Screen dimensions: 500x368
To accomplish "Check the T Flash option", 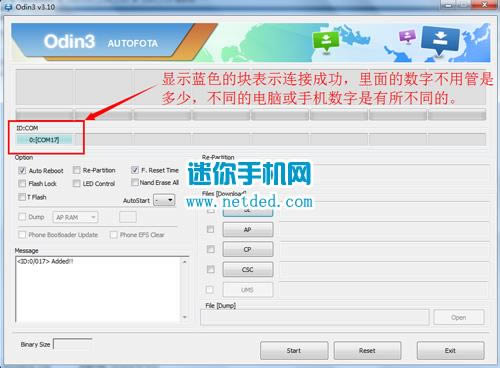I will click(22, 197).
